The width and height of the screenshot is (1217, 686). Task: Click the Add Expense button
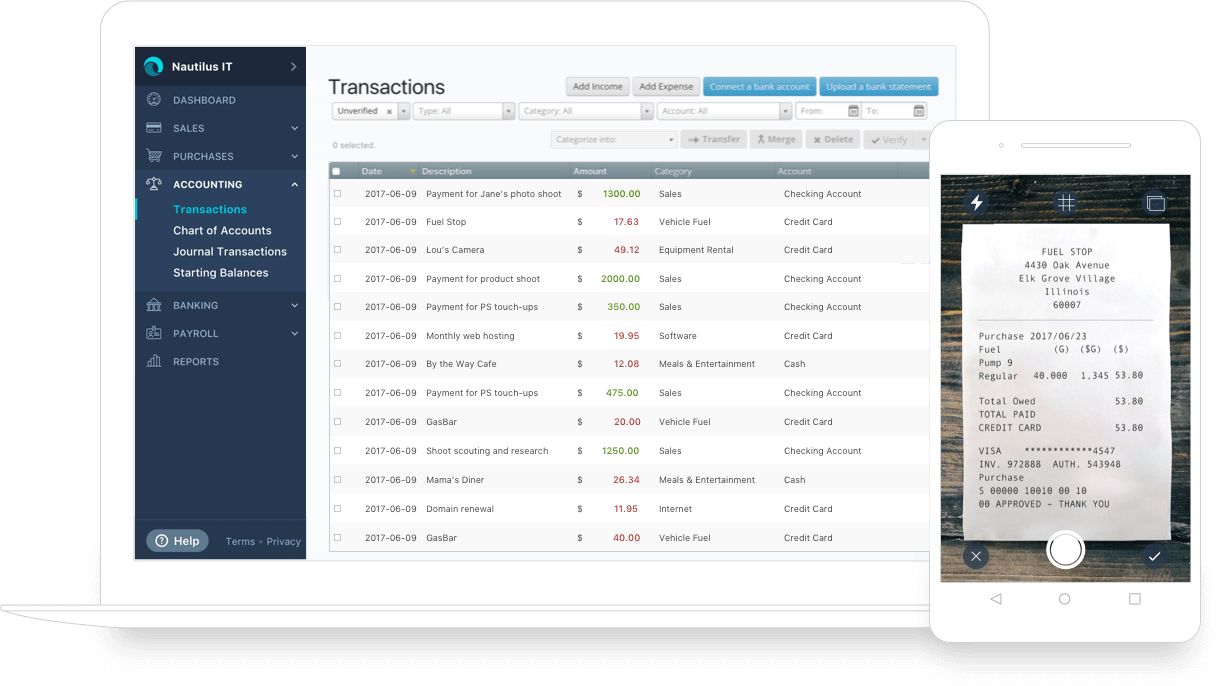666,87
